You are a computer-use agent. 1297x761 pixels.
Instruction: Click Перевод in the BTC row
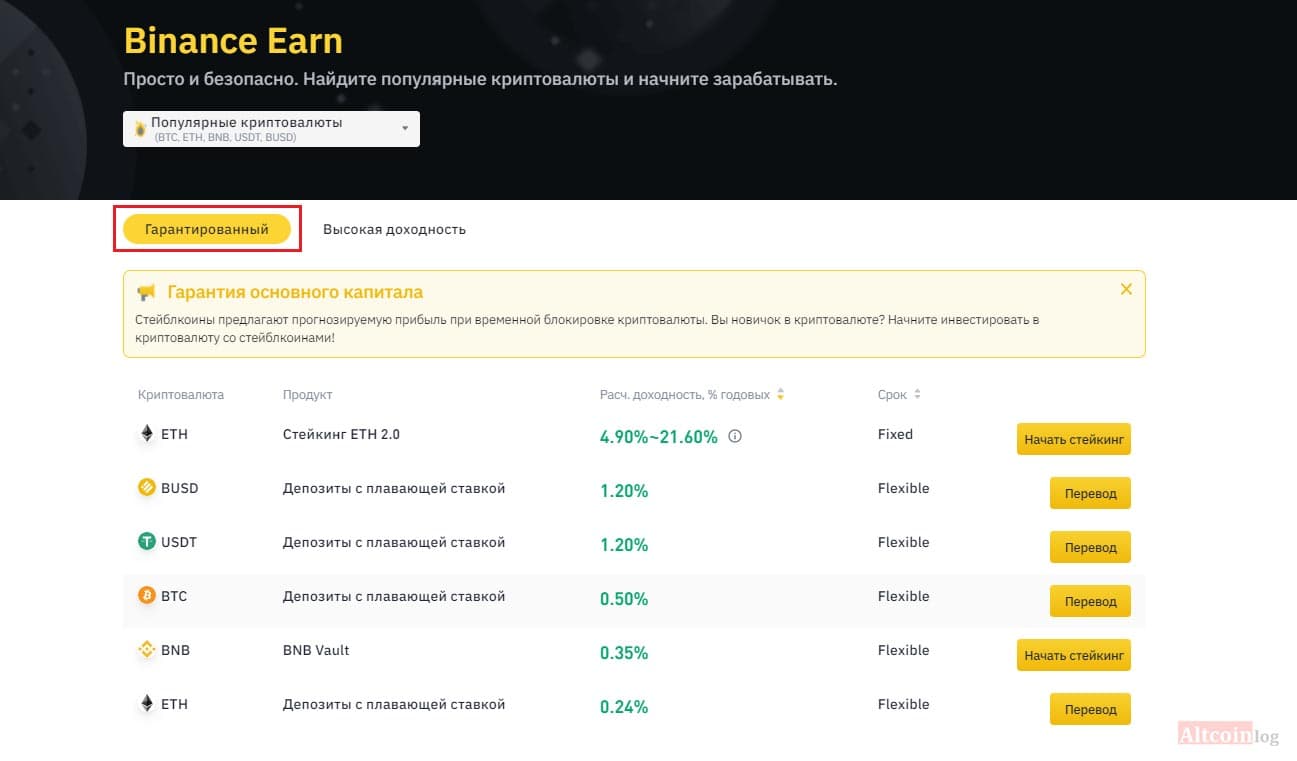(x=1090, y=601)
